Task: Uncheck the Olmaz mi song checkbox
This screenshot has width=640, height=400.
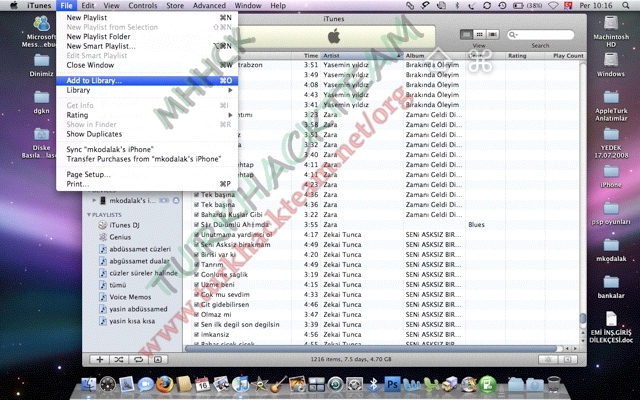Action: point(196,315)
